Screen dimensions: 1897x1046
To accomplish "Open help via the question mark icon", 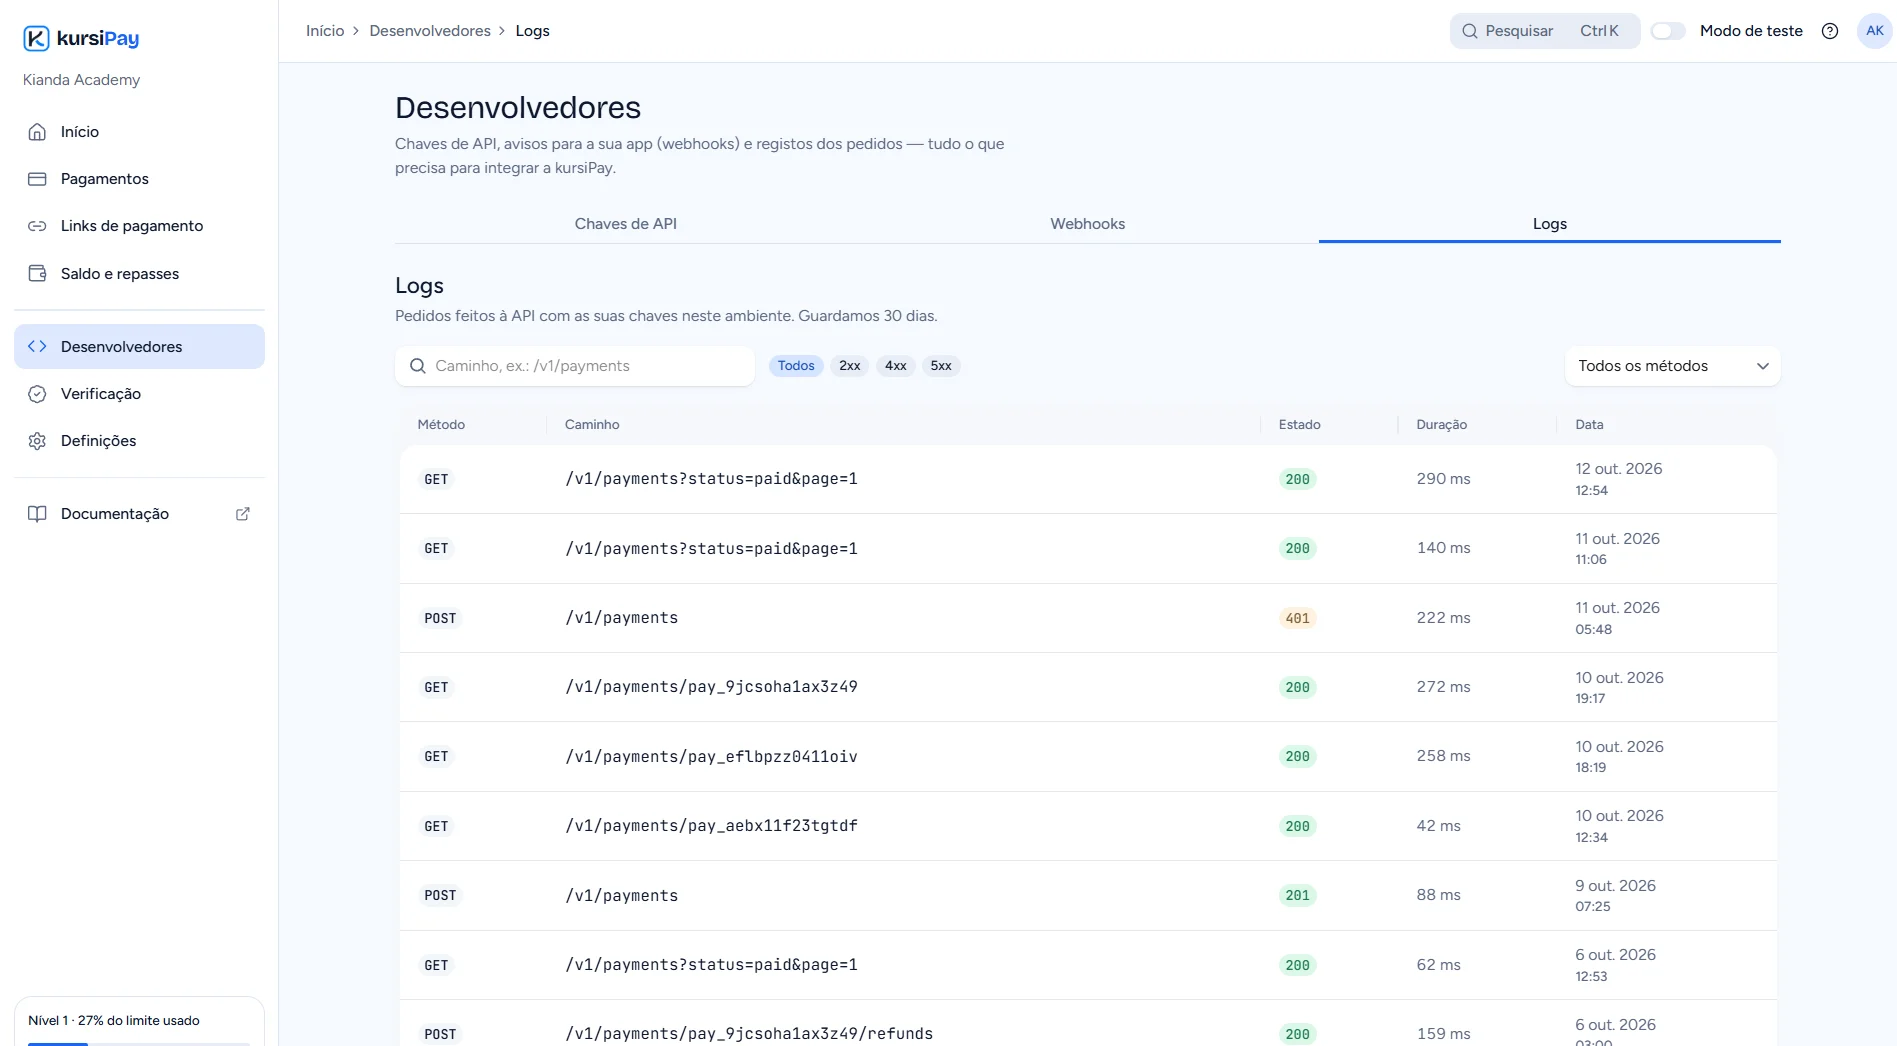I will (x=1830, y=31).
